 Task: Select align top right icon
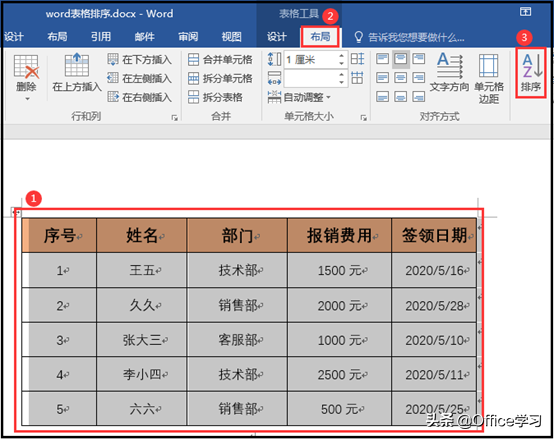pyautogui.click(x=419, y=59)
